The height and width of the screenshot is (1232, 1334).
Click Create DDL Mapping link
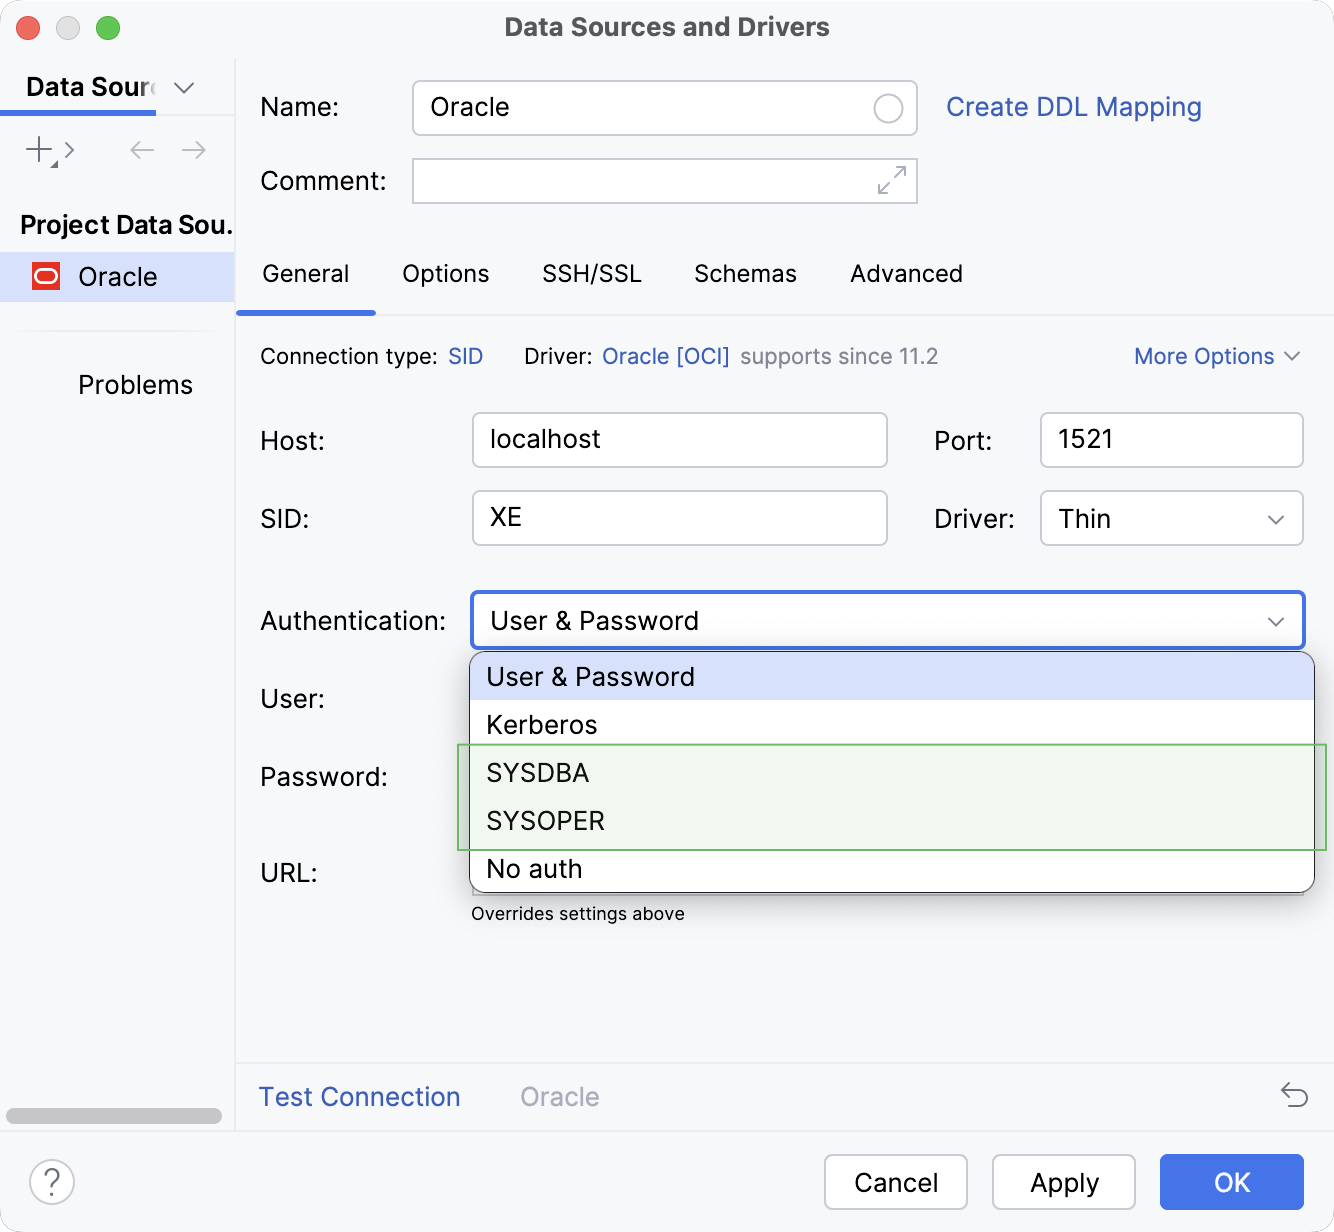(1074, 107)
